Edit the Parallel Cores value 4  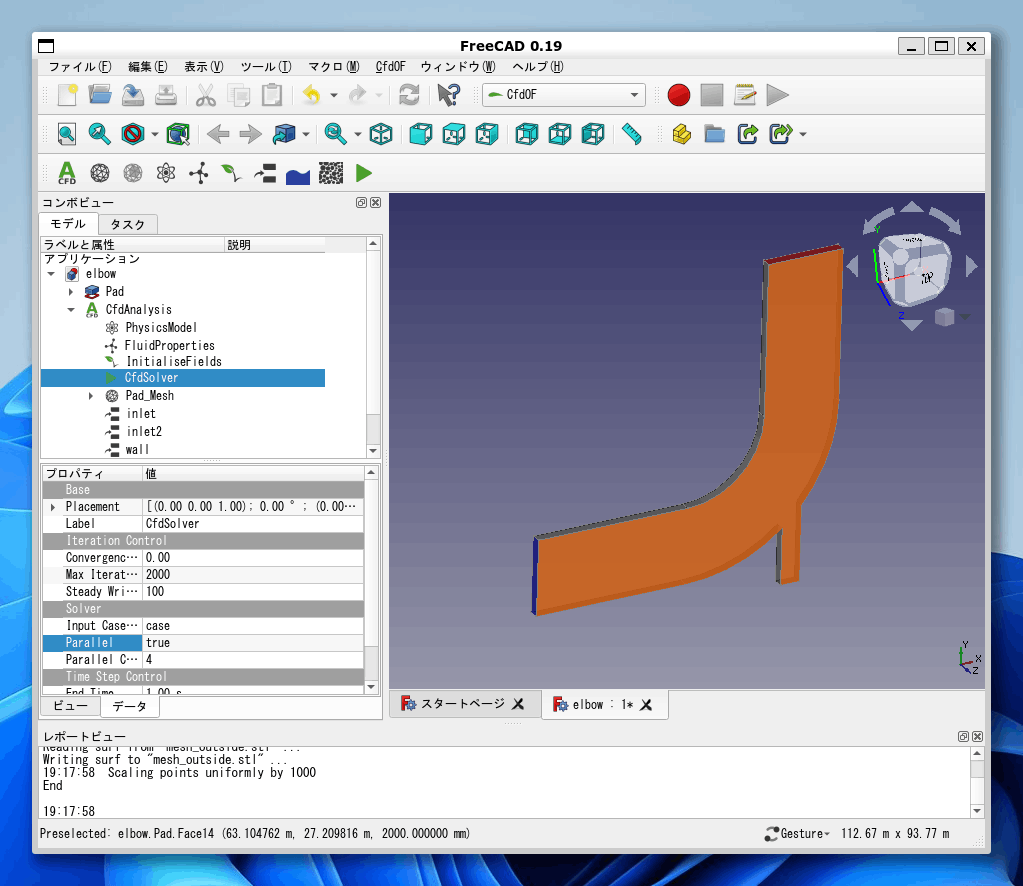pyautogui.click(x=252, y=660)
